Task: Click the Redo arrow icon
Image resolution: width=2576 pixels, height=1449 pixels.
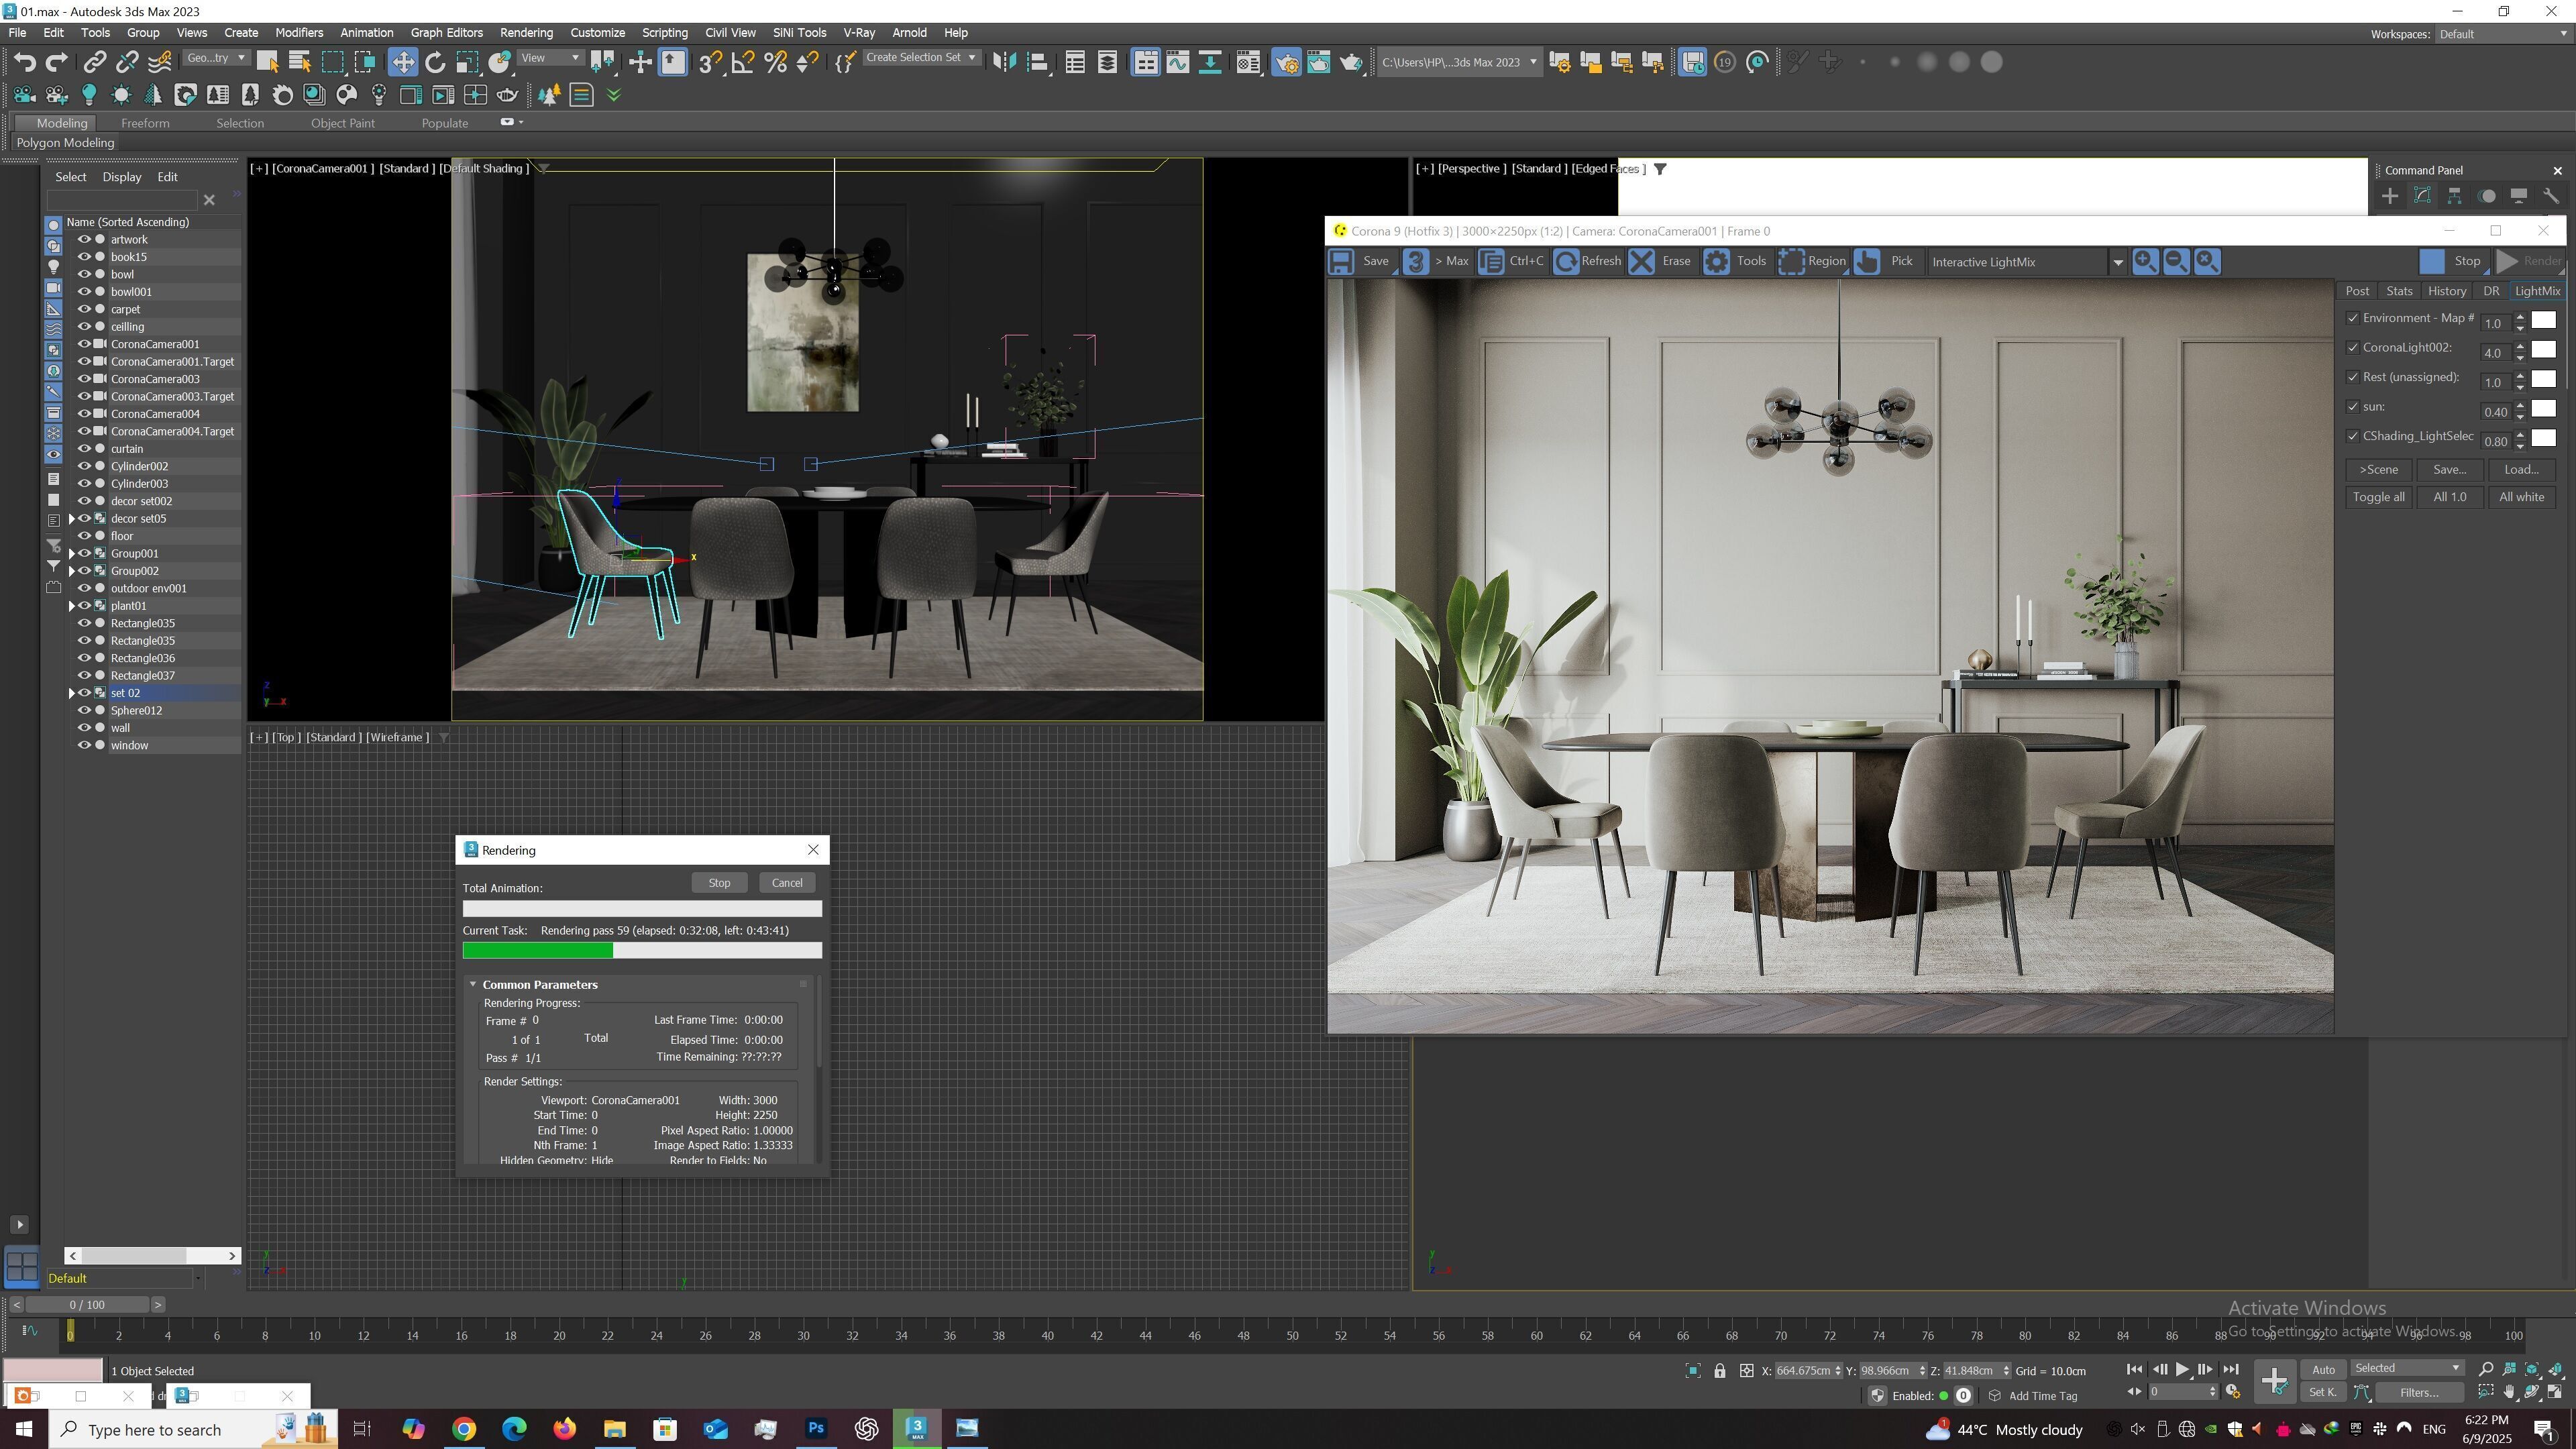Action: point(57,62)
